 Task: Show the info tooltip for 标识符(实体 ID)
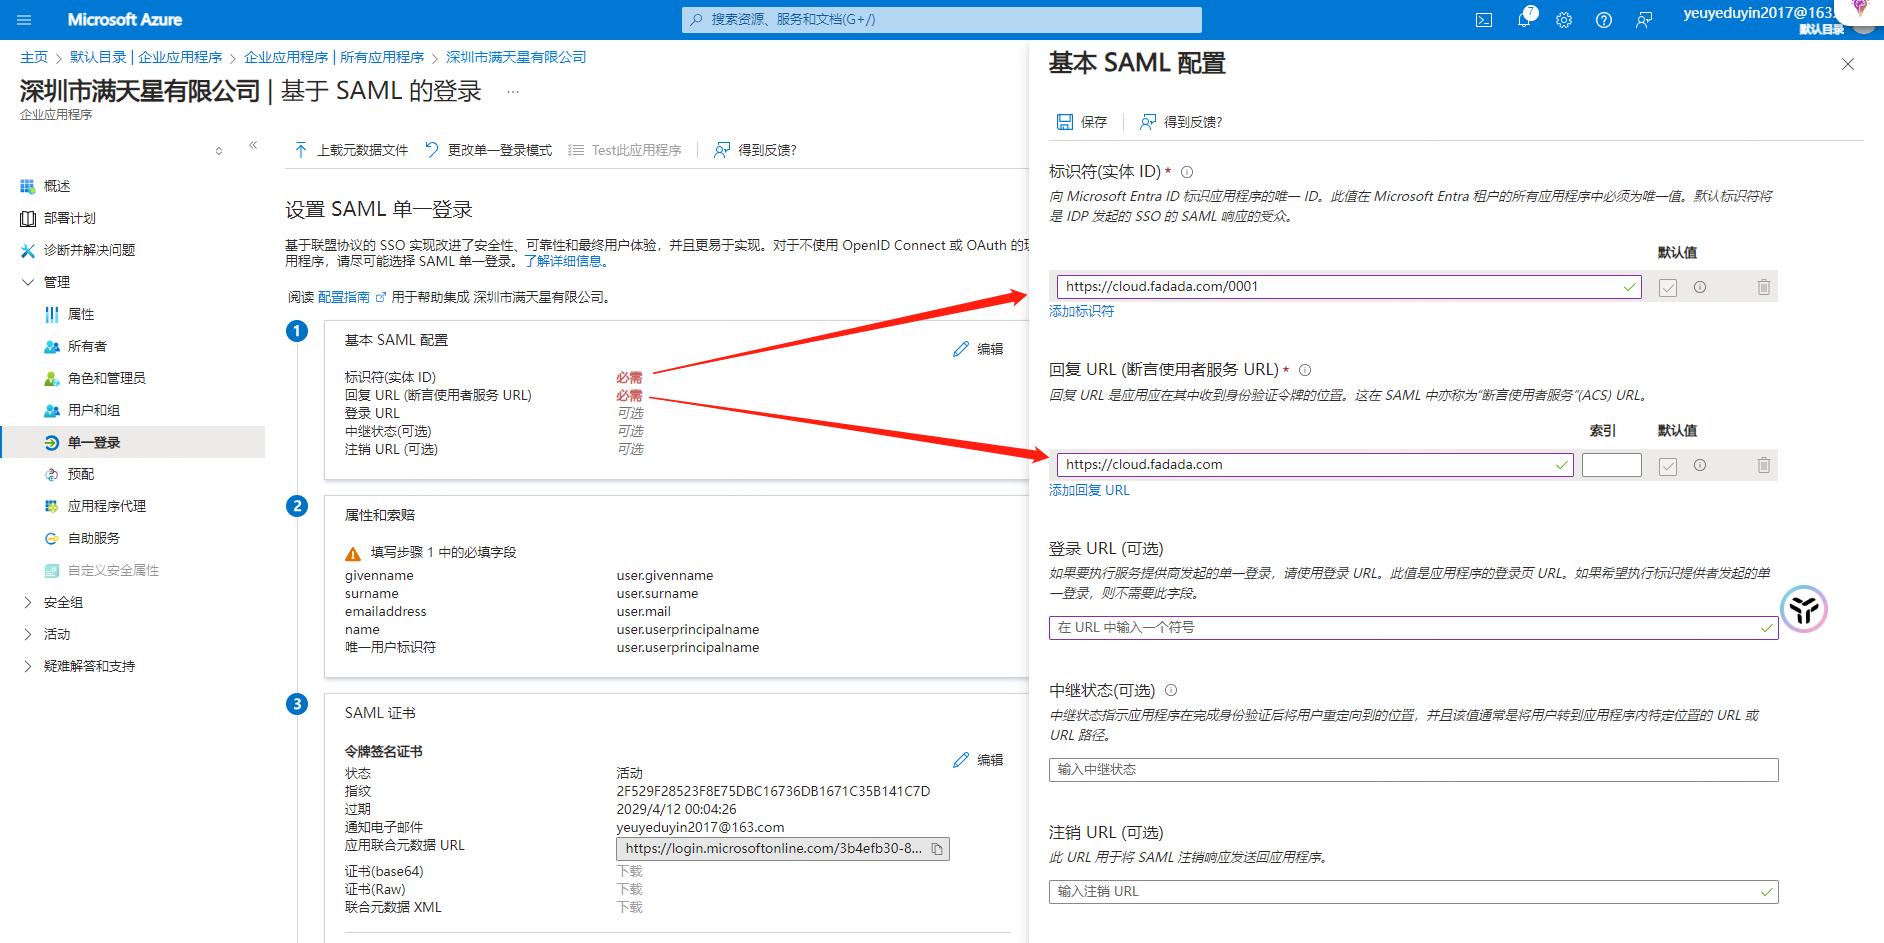coord(1187,172)
